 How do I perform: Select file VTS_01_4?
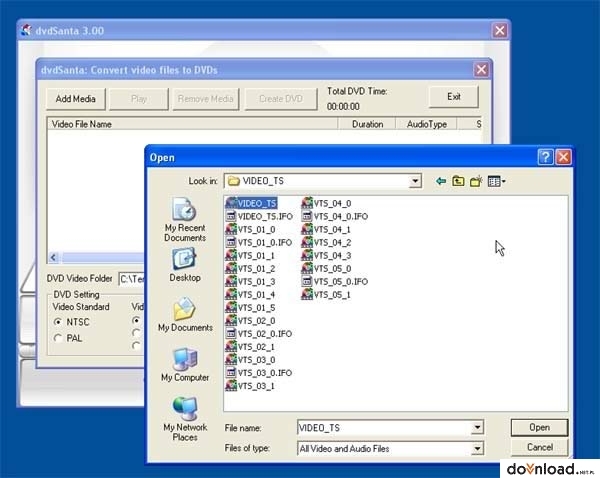pyautogui.click(x=250, y=295)
